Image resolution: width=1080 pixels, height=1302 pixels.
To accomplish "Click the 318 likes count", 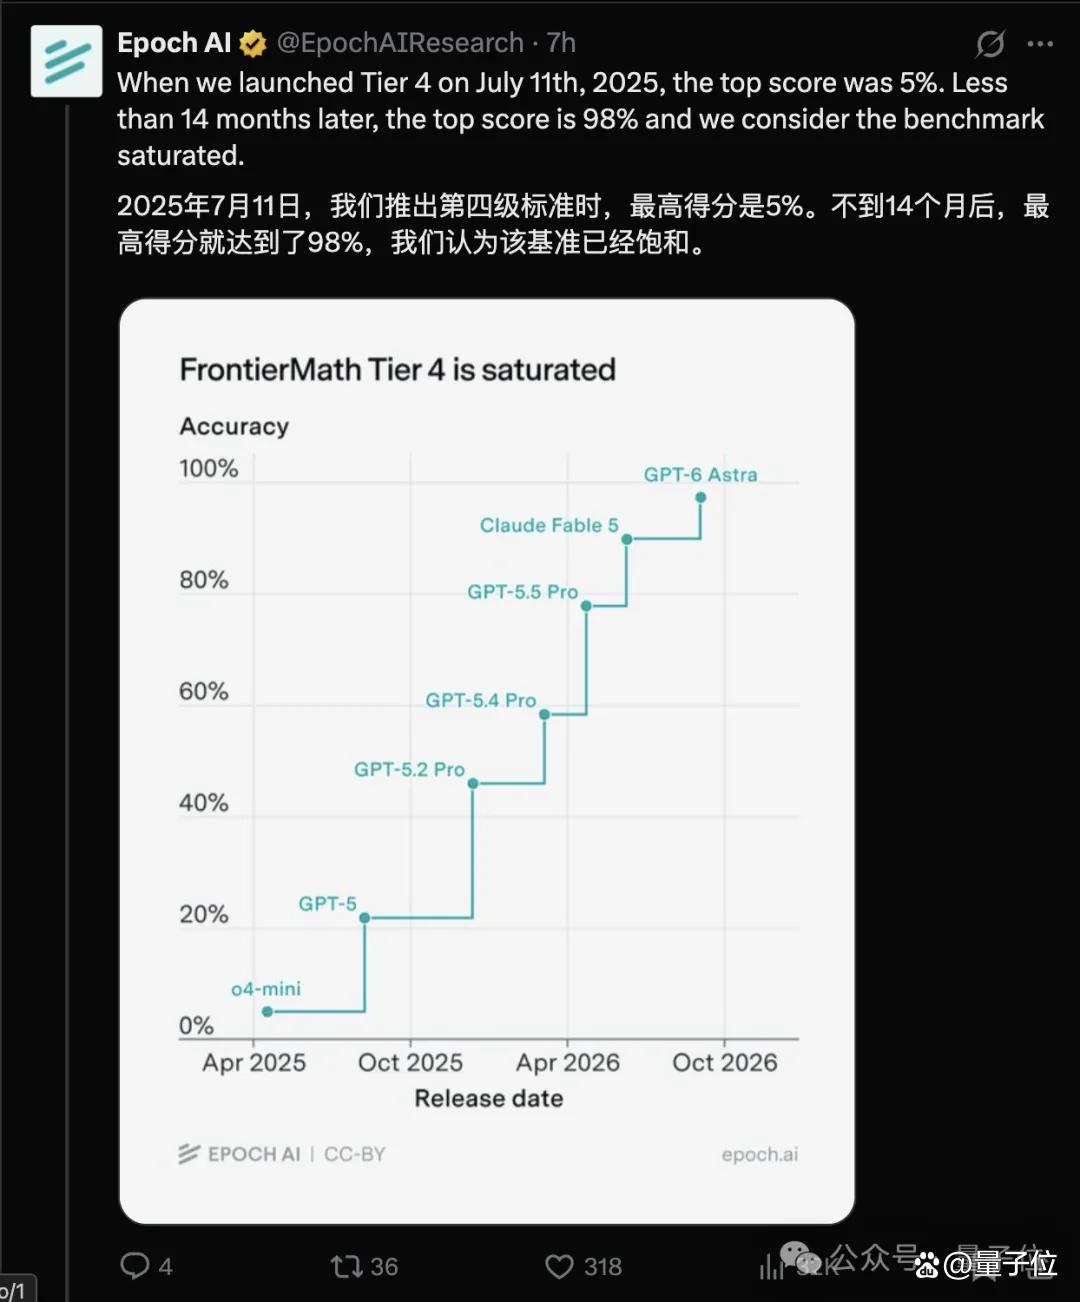I will coord(603,1267).
